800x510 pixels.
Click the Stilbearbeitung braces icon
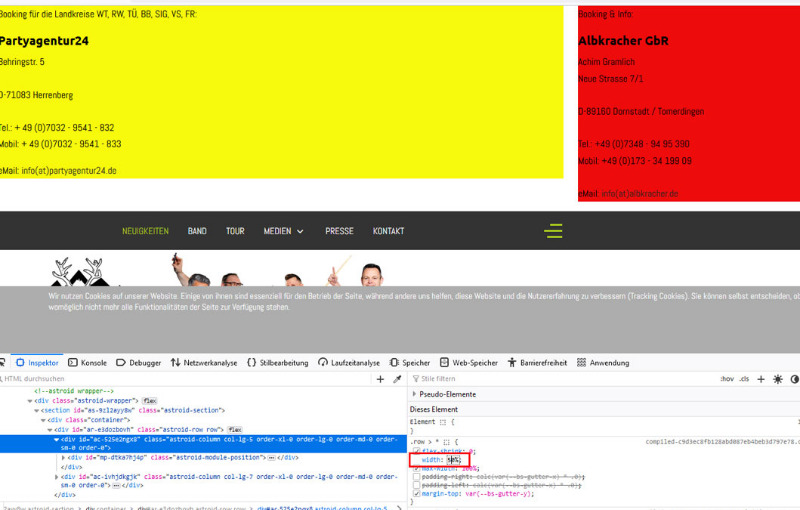click(251, 363)
